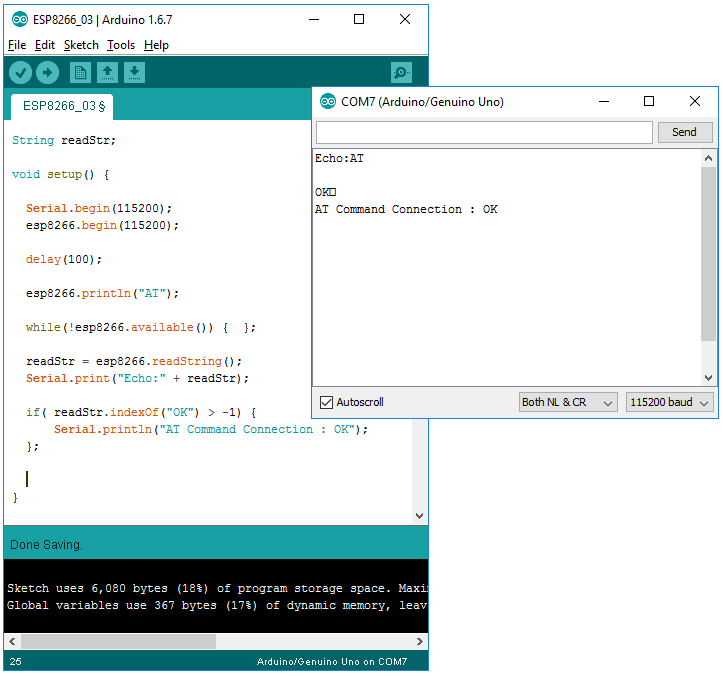Screen dimensions: 723x676
Task: Click the 'esp8266.begin(115200);' code line
Action: [102, 225]
